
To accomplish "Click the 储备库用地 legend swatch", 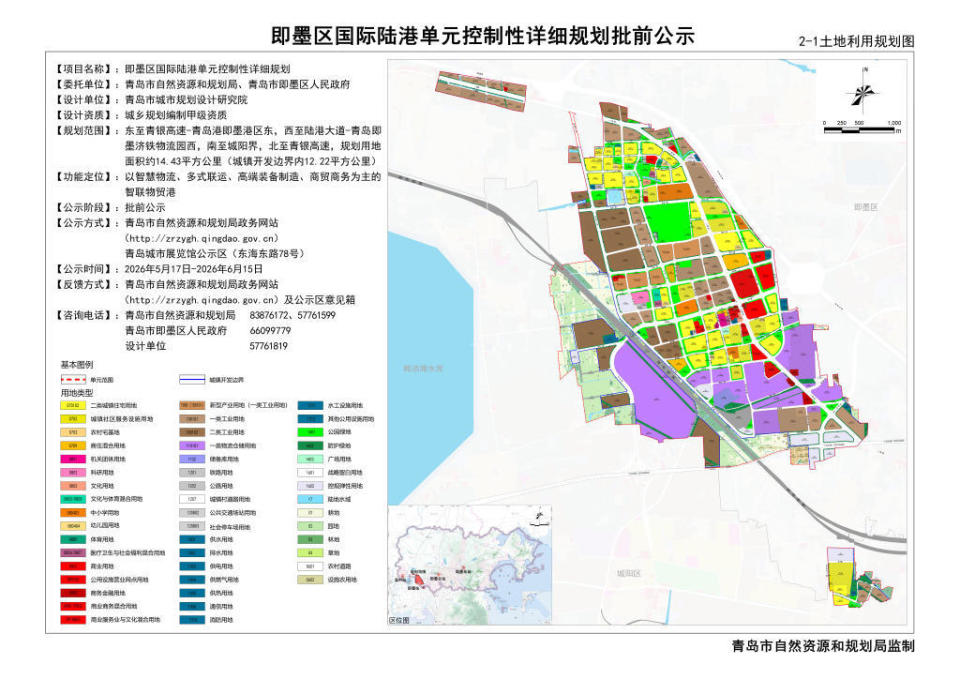I will point(192,459).
